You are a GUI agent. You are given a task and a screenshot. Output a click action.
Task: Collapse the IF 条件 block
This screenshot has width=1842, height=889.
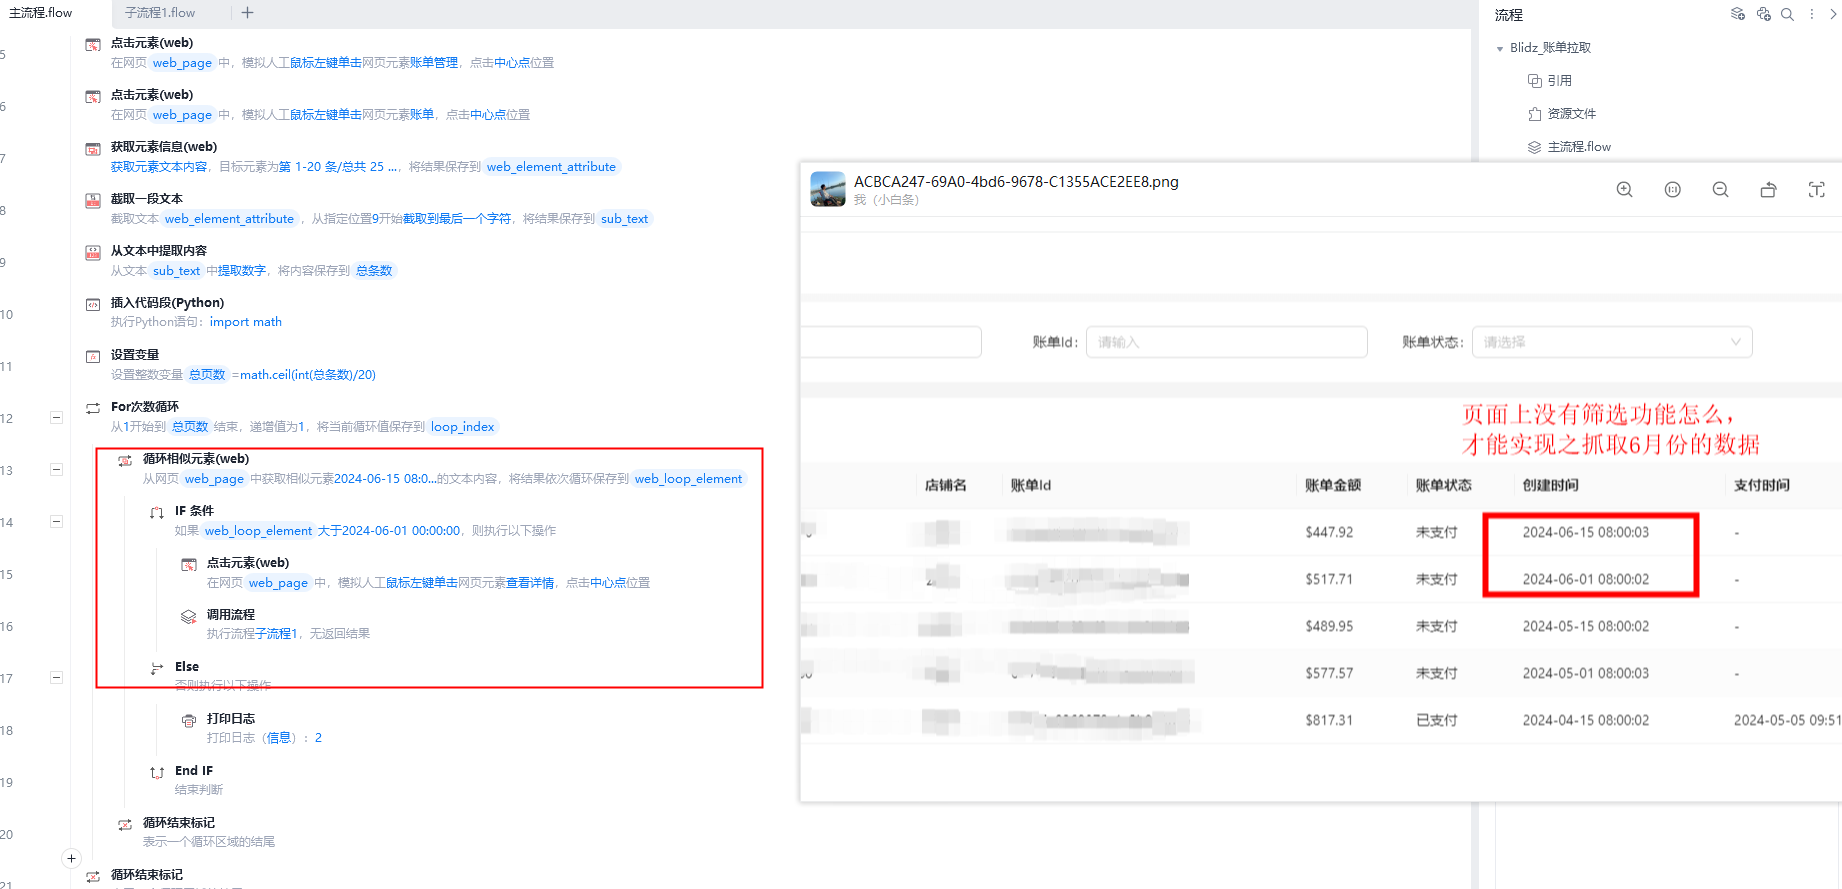(x=56, y=522)
